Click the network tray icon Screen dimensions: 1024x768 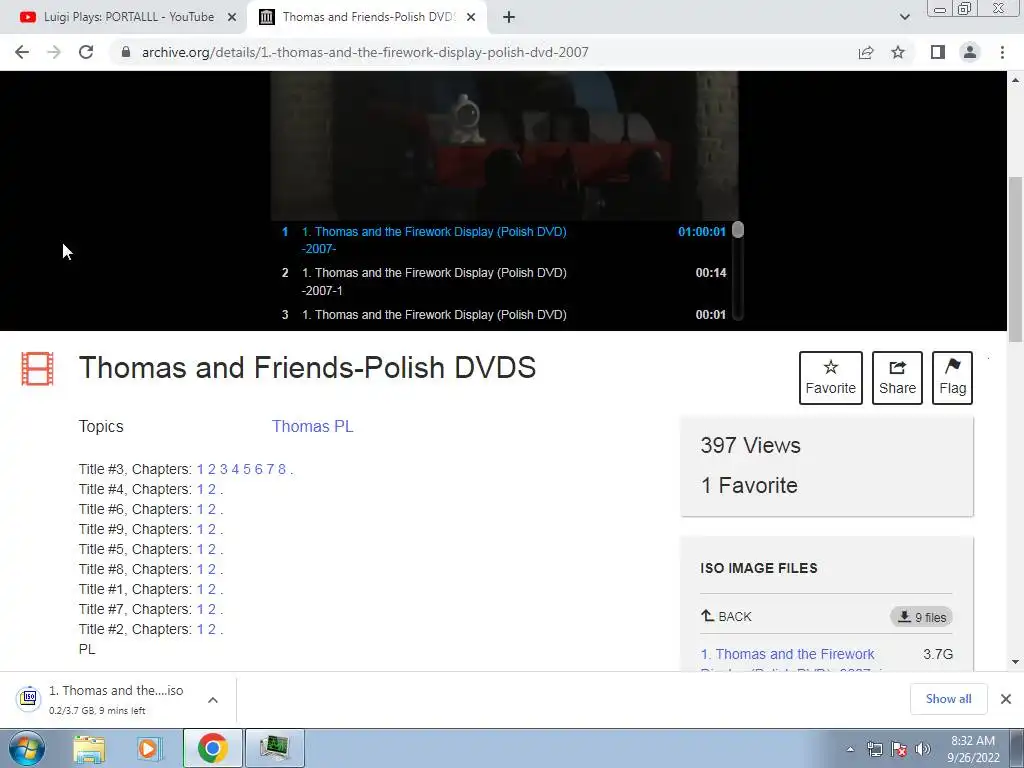coord(874,749)
